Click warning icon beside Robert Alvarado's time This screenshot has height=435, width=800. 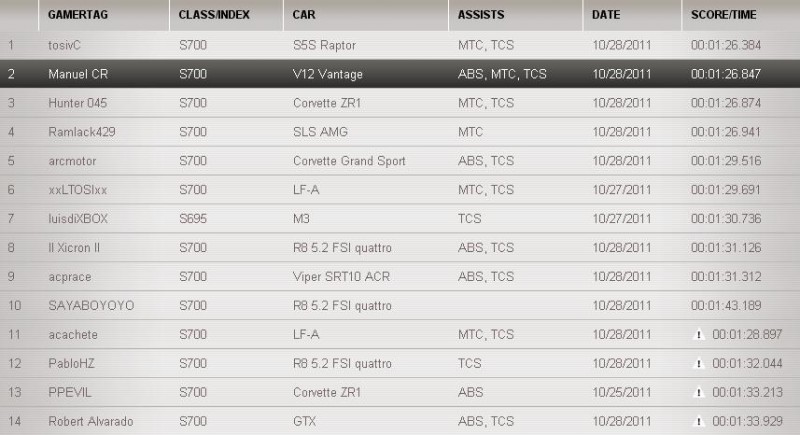699,422
